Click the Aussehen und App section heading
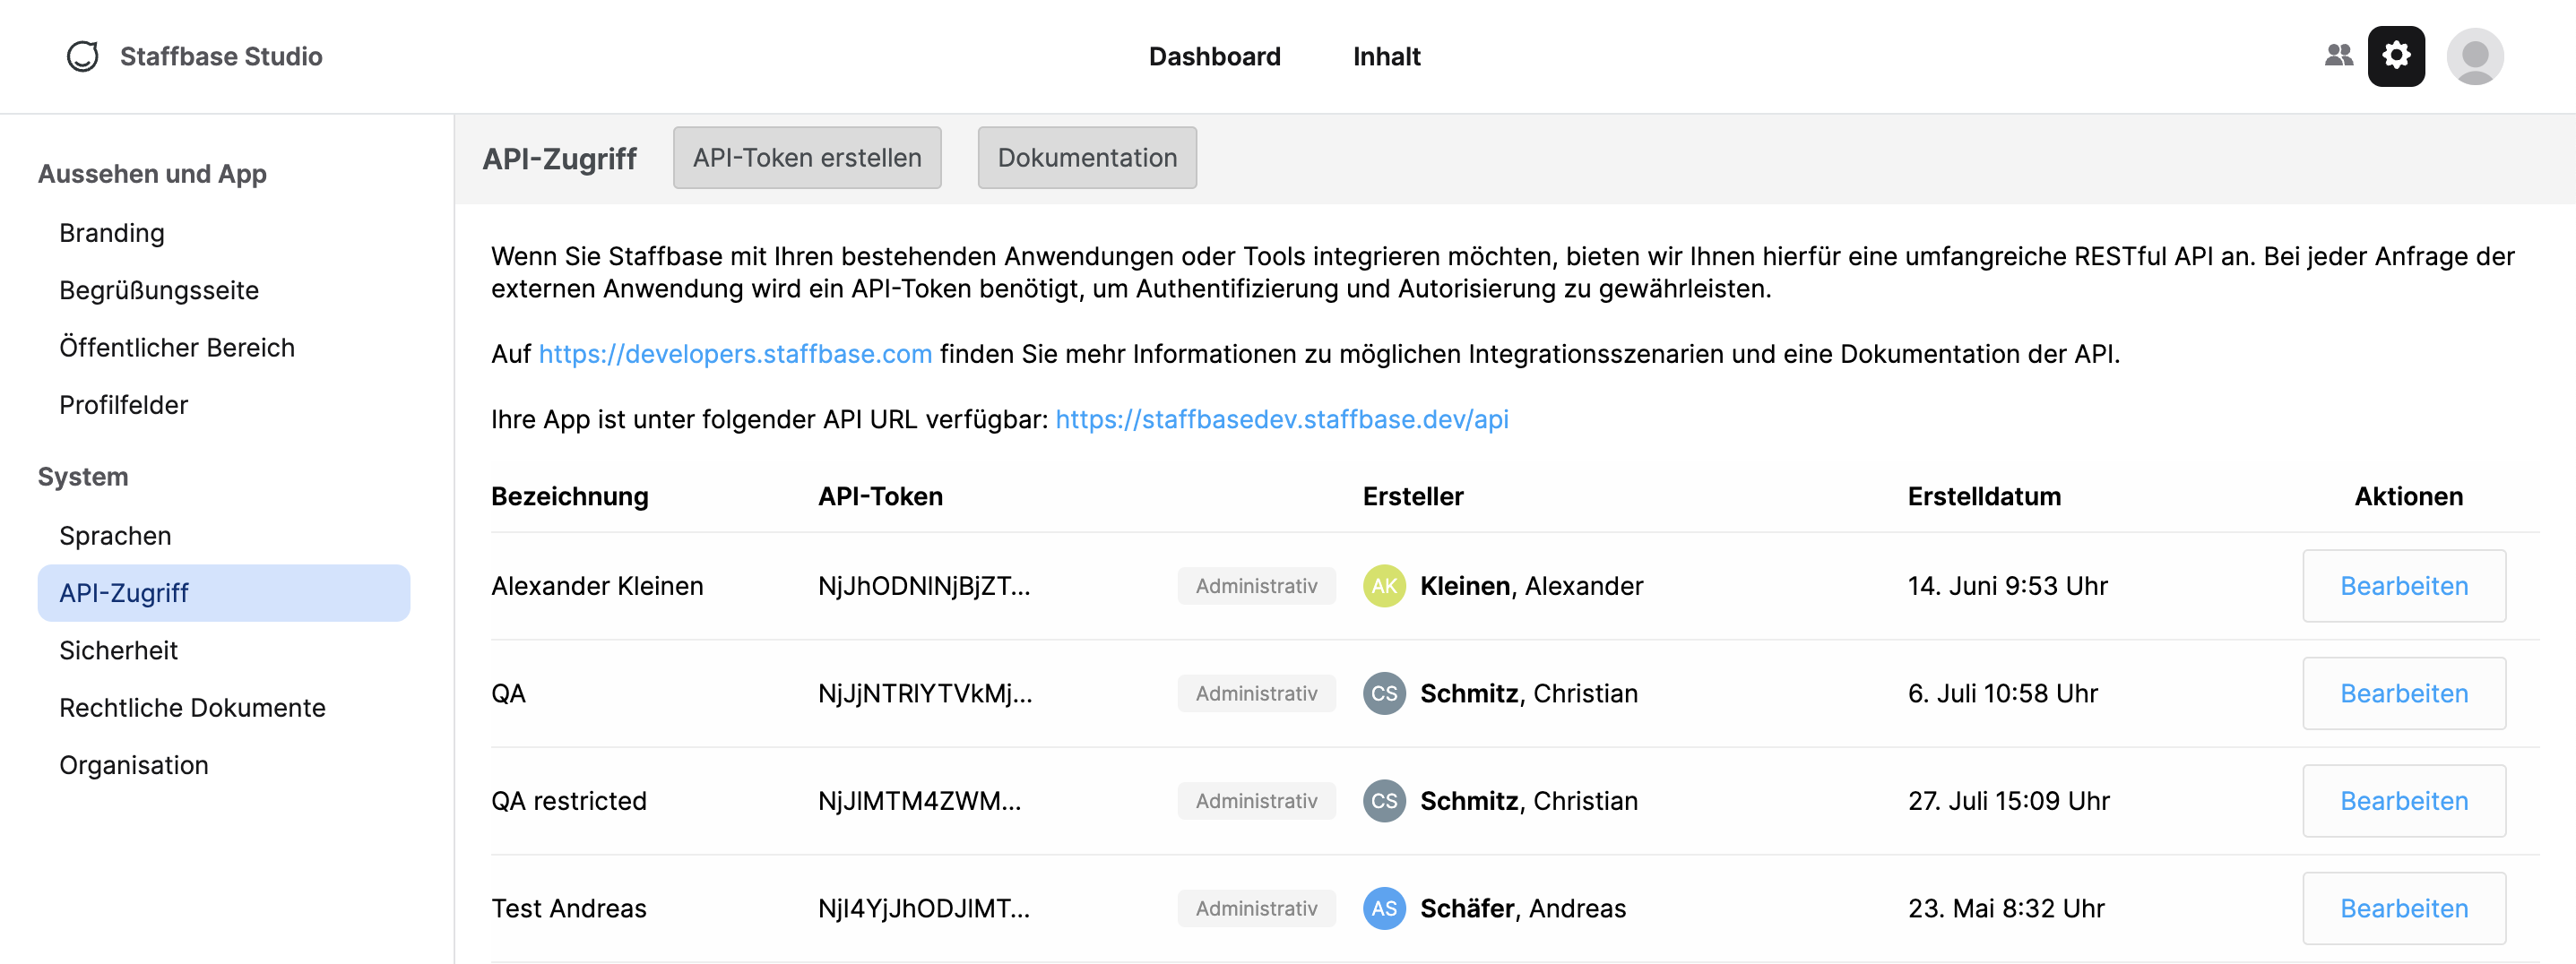Screen dimensions: 2576x964 152,174
